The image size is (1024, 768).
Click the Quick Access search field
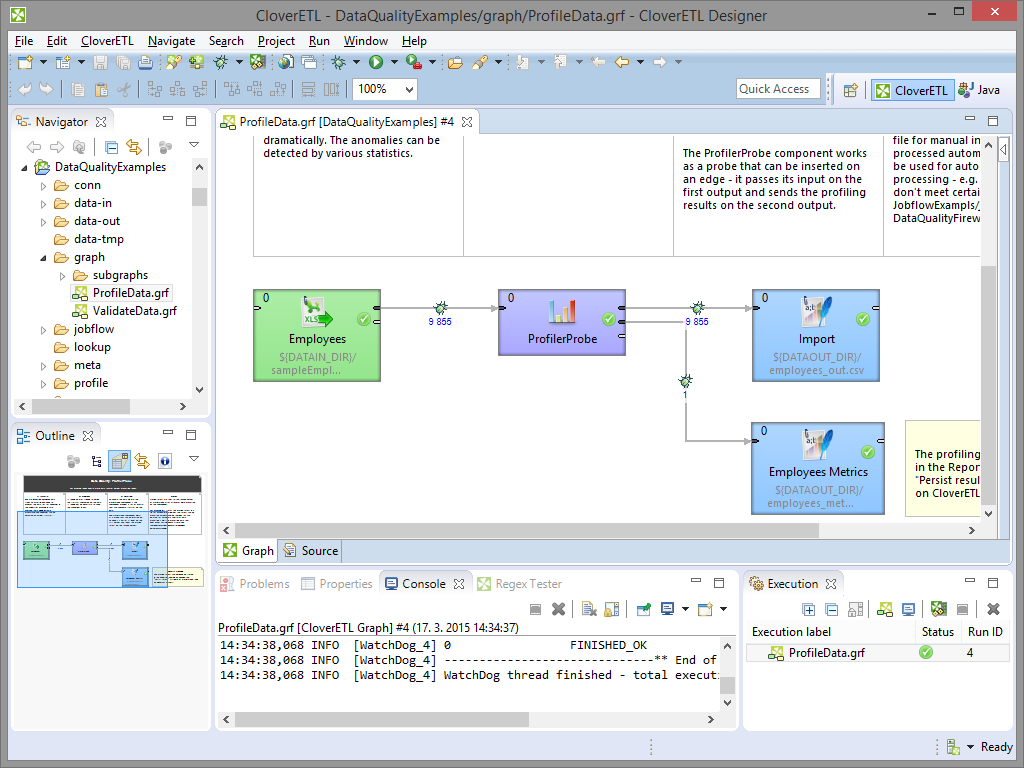(776, 89)
